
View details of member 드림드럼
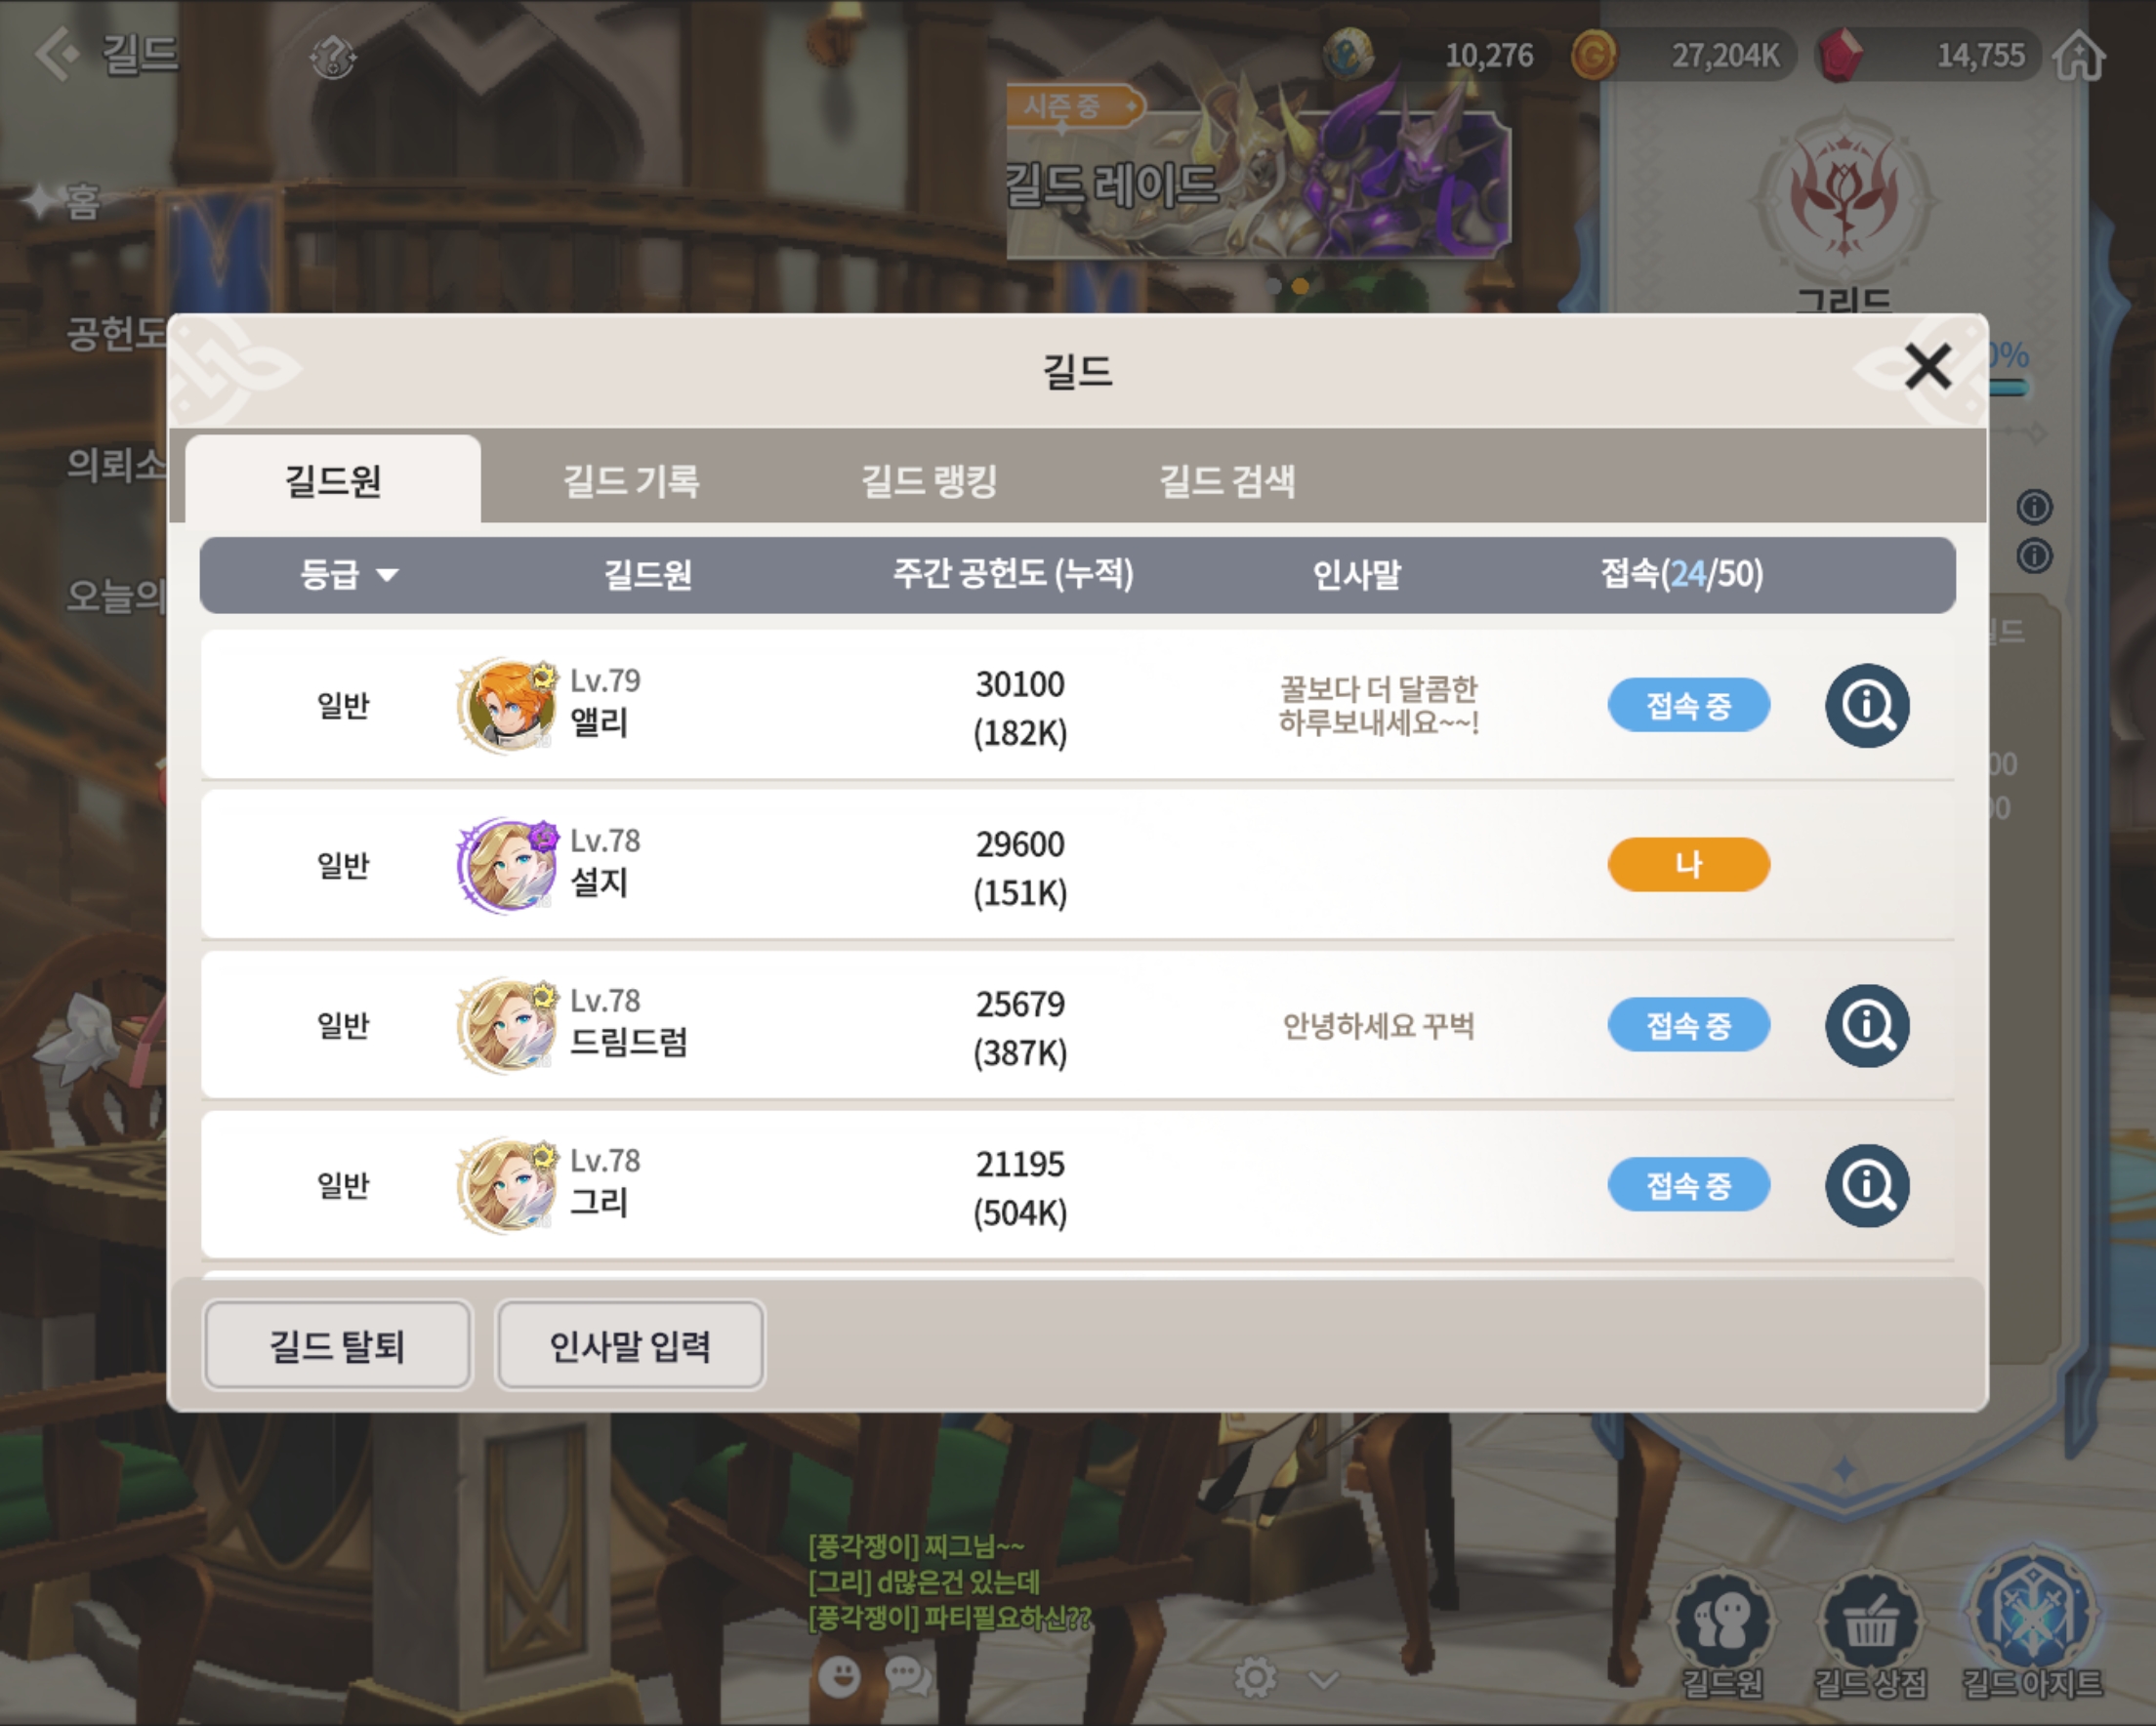point(1866,1026)
